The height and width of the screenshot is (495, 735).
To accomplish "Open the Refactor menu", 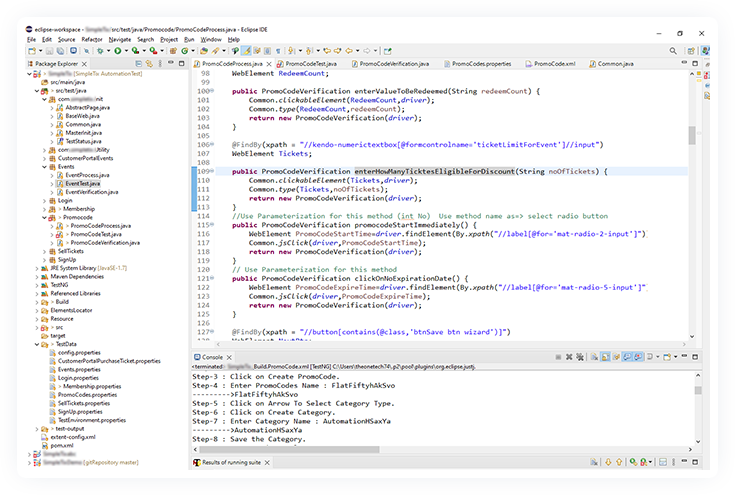I will [x=92, y=39].
